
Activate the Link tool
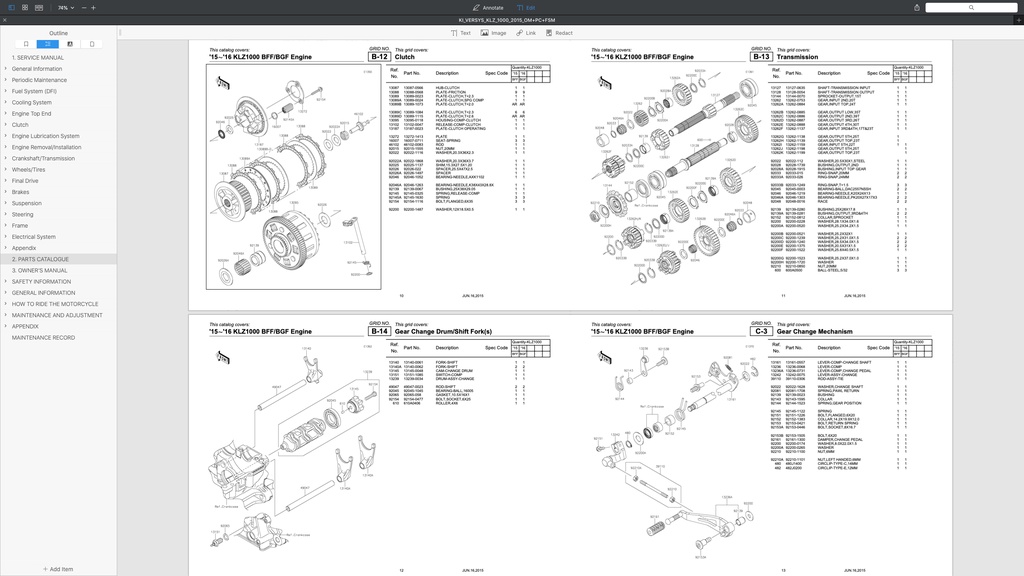(x=526, y=33)
